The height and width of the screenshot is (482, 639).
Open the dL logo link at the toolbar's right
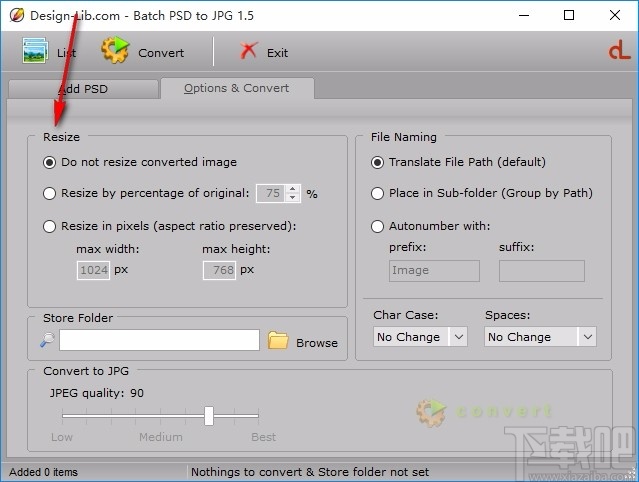[619, 52]
